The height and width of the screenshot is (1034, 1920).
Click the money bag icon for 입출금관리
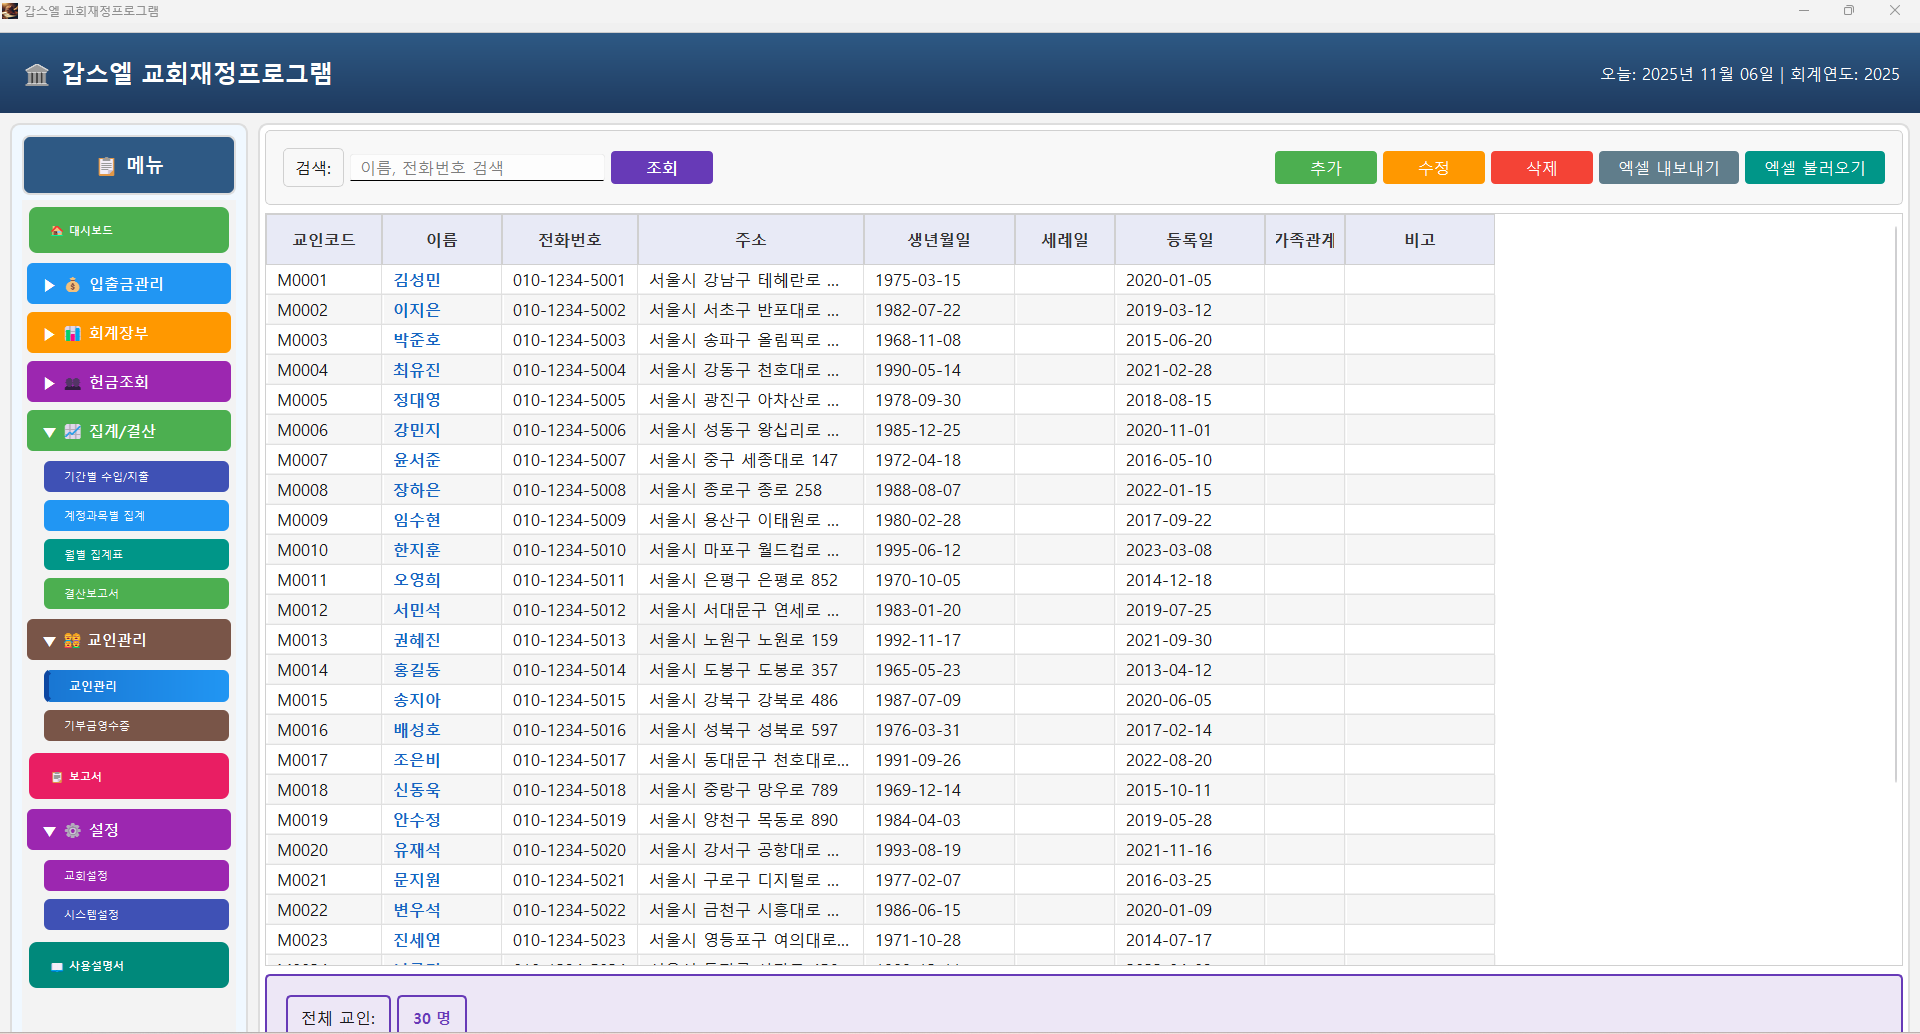click(73, 285)
